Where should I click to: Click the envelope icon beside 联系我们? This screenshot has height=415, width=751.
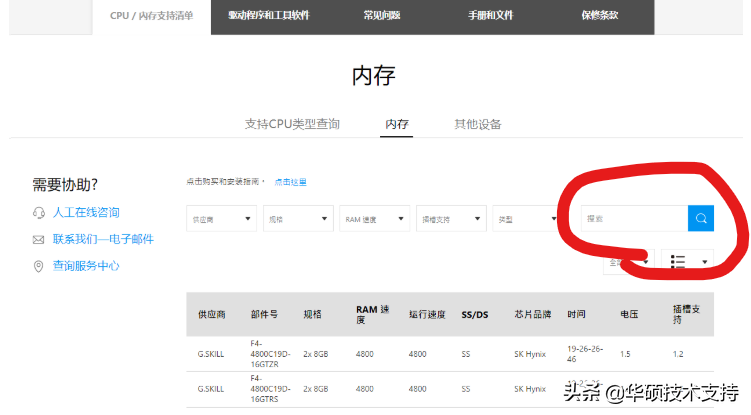tap(38, 240)
